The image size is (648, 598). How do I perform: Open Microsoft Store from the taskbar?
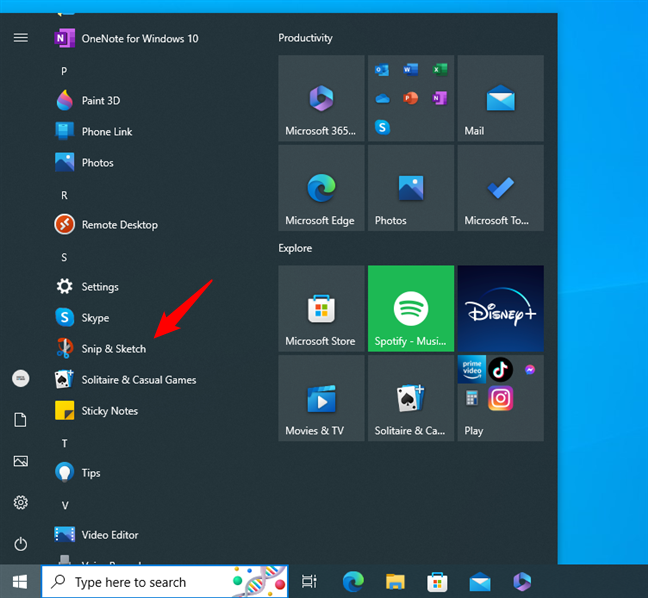coord(437,581)
